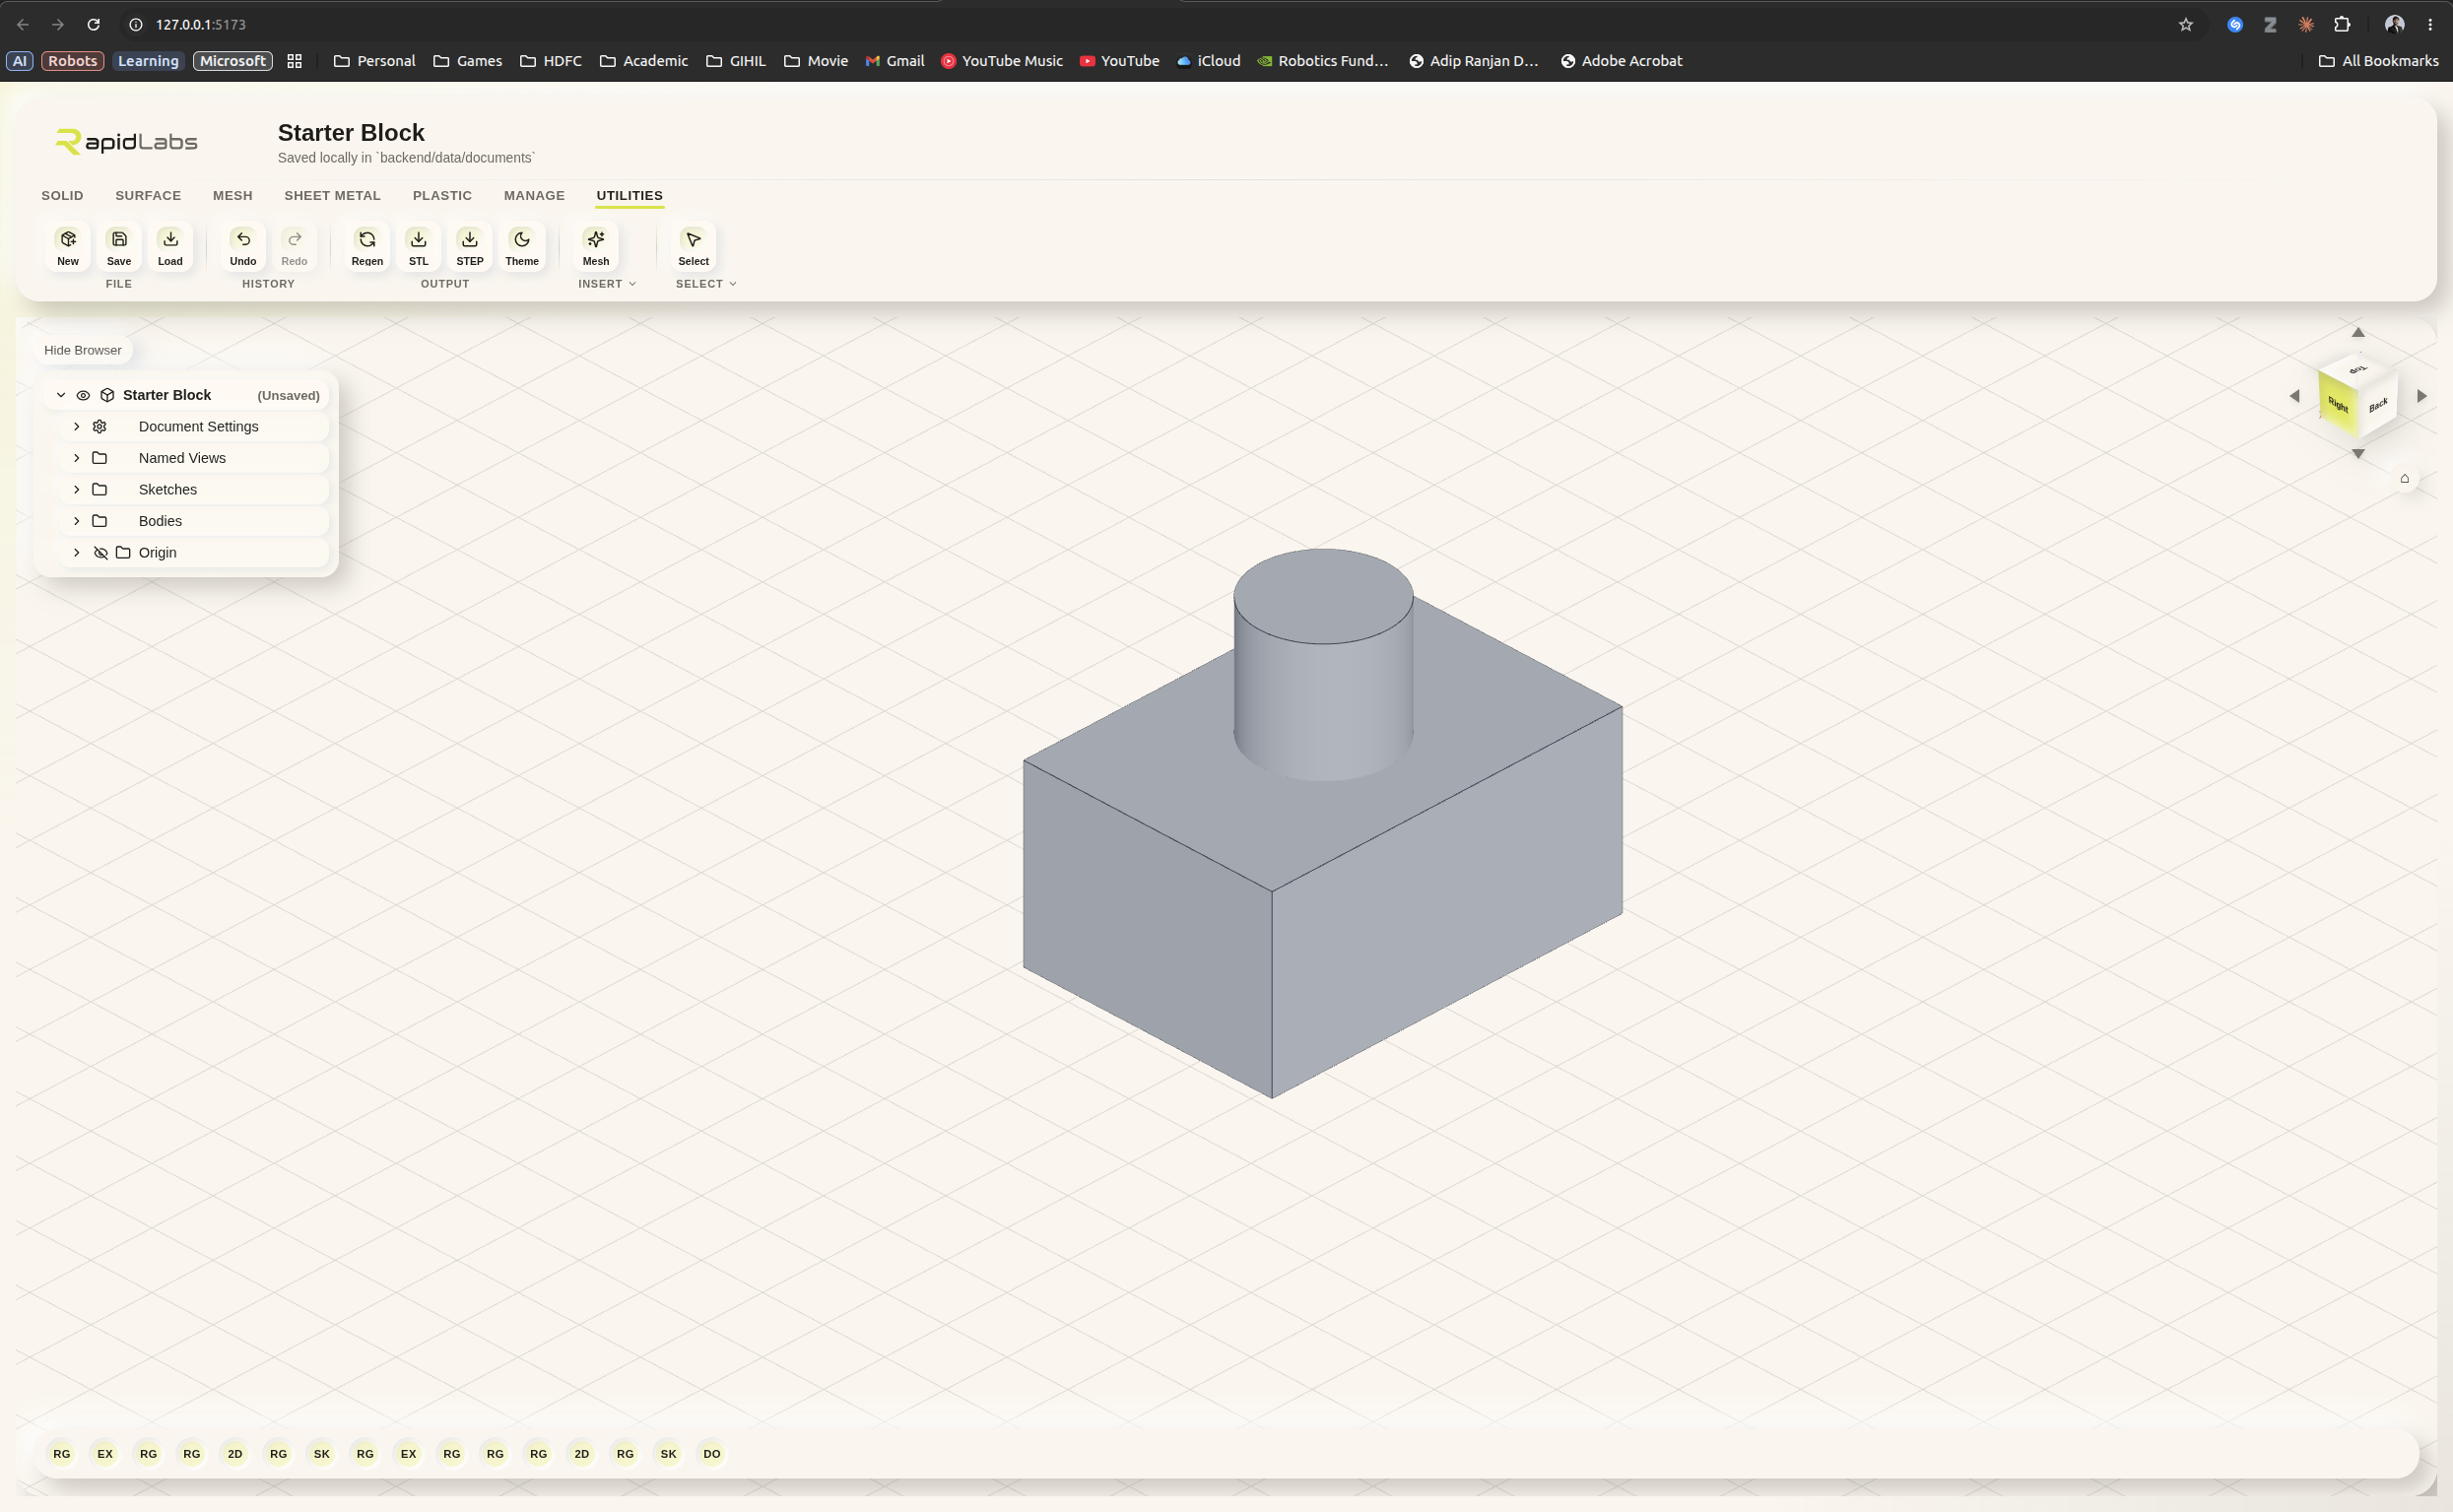
Task: Expand the Bodies tree node
Action: tap(77, 521)
